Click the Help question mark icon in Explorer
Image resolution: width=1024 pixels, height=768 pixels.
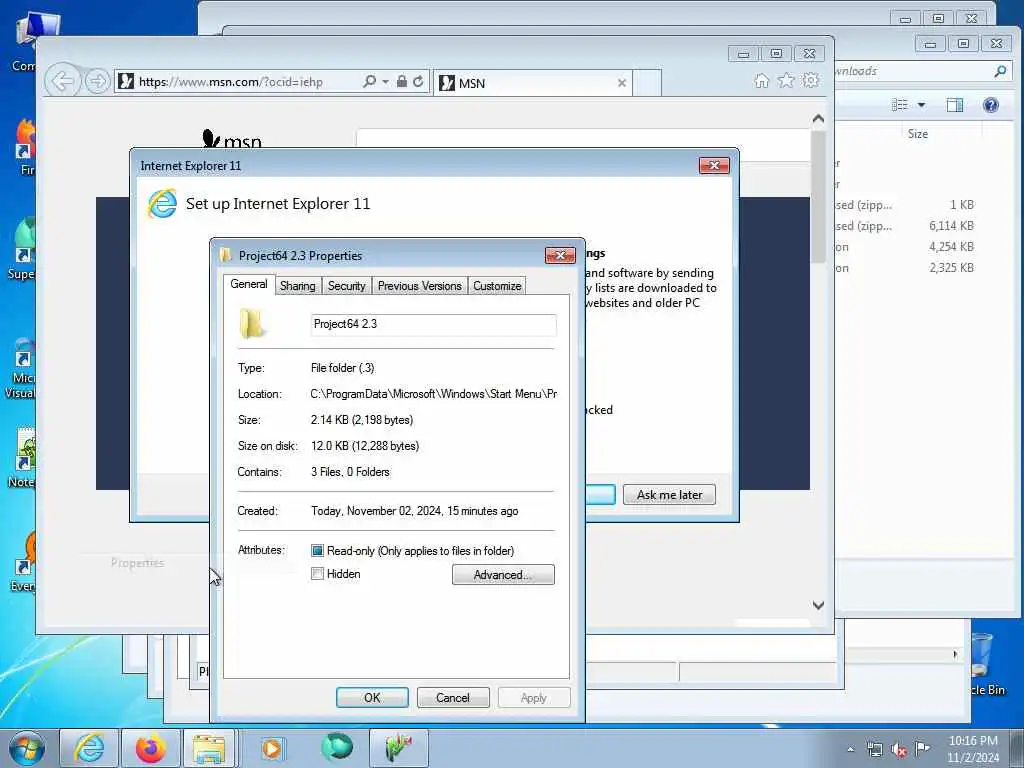tap(991, 104)
